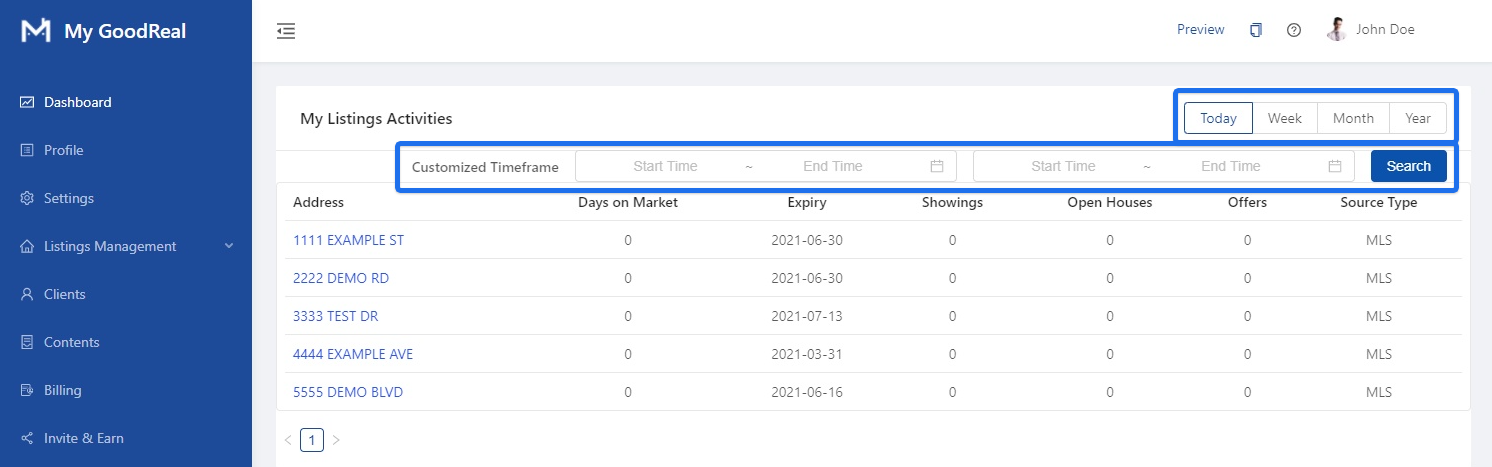The image size is (1492, 467).
Task: Switch timeframe to Week
Action: pos(1285,118)
